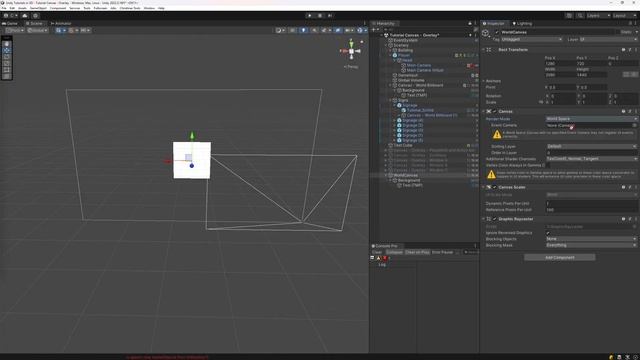The height and width of the screenshot is (360, 640).
Task: Toggle Vertex Color Always In Gamma checkbox
Action: coord(548,165)
